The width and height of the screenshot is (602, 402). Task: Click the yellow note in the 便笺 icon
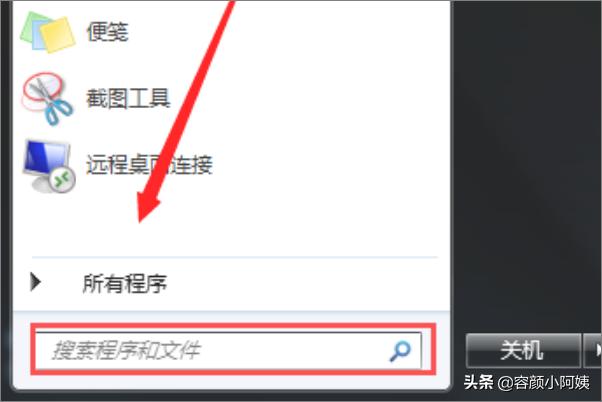(x=58, y=35)
